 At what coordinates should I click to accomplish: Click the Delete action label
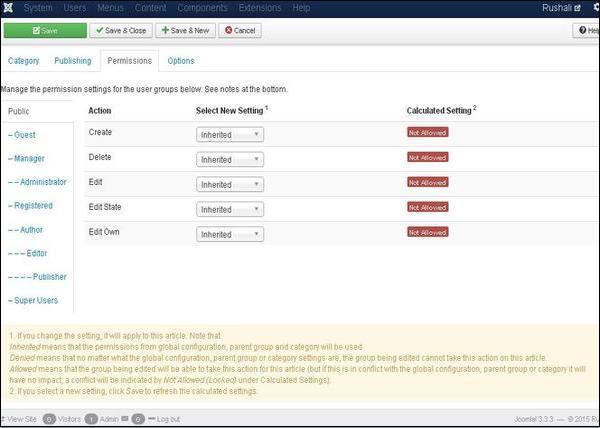(x=100, y=157)
